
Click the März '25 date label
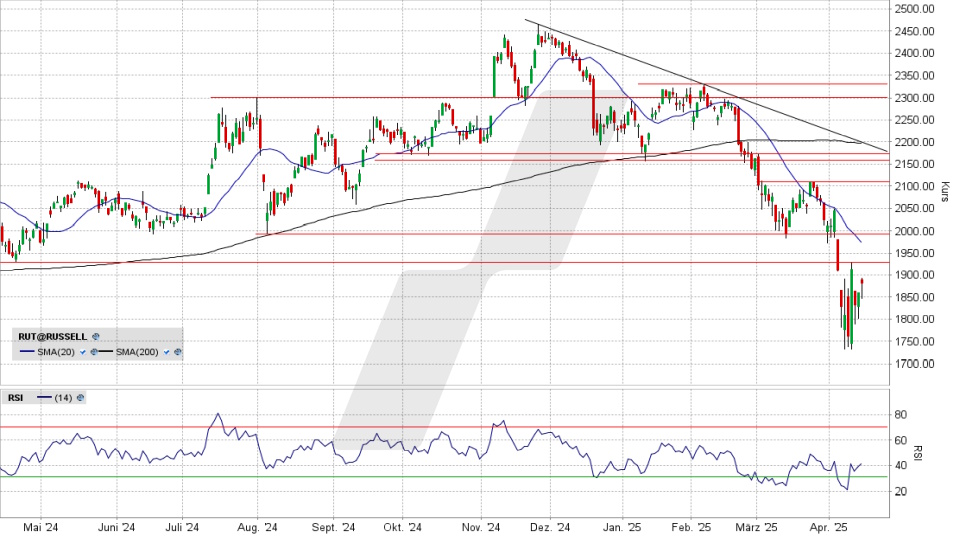point(756,527)
